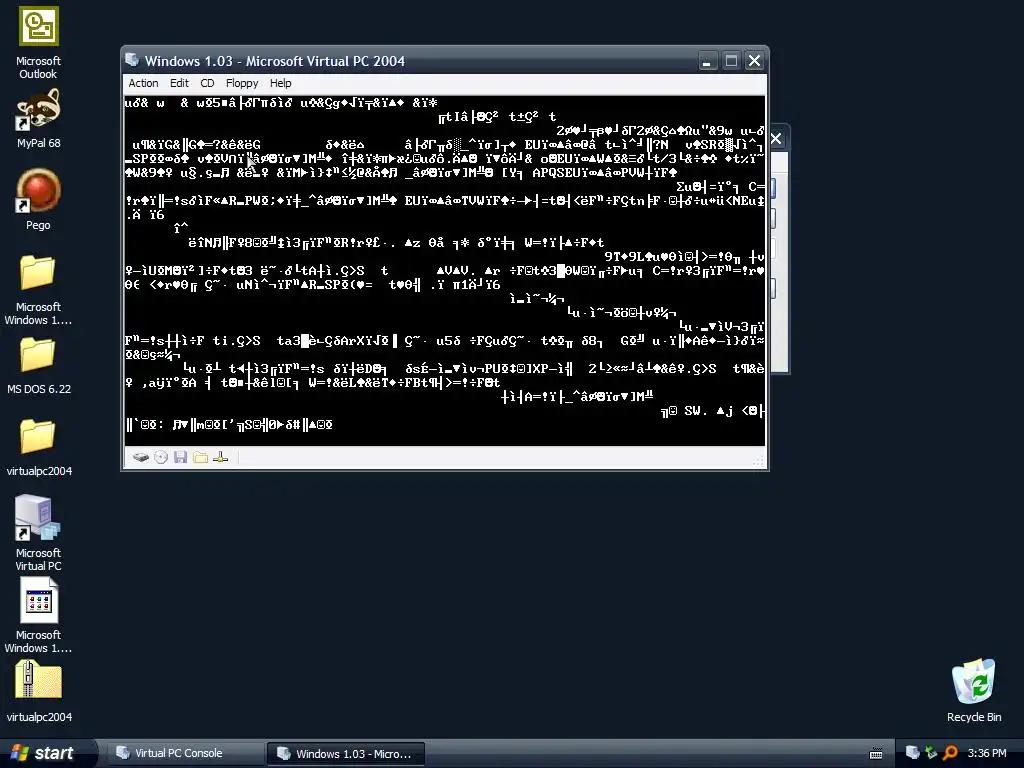Select the MyPal 68 desktop shortcut

(39, 119)
